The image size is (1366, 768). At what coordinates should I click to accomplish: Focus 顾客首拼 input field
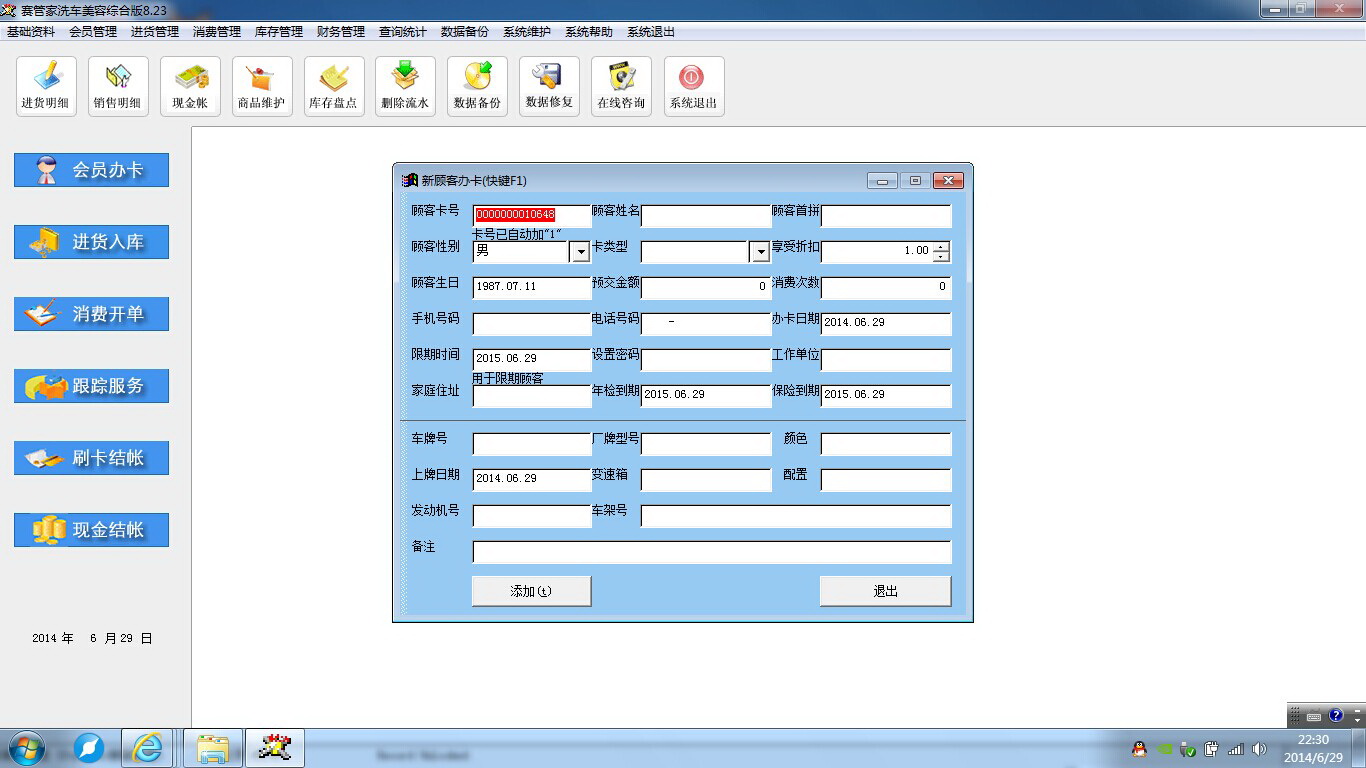(x=886, y=216)
